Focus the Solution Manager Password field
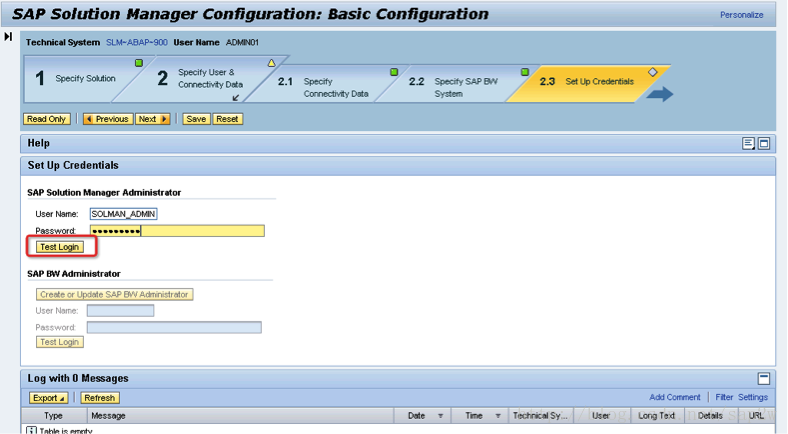The image size is (788, 434). click(x=177, y=231)
